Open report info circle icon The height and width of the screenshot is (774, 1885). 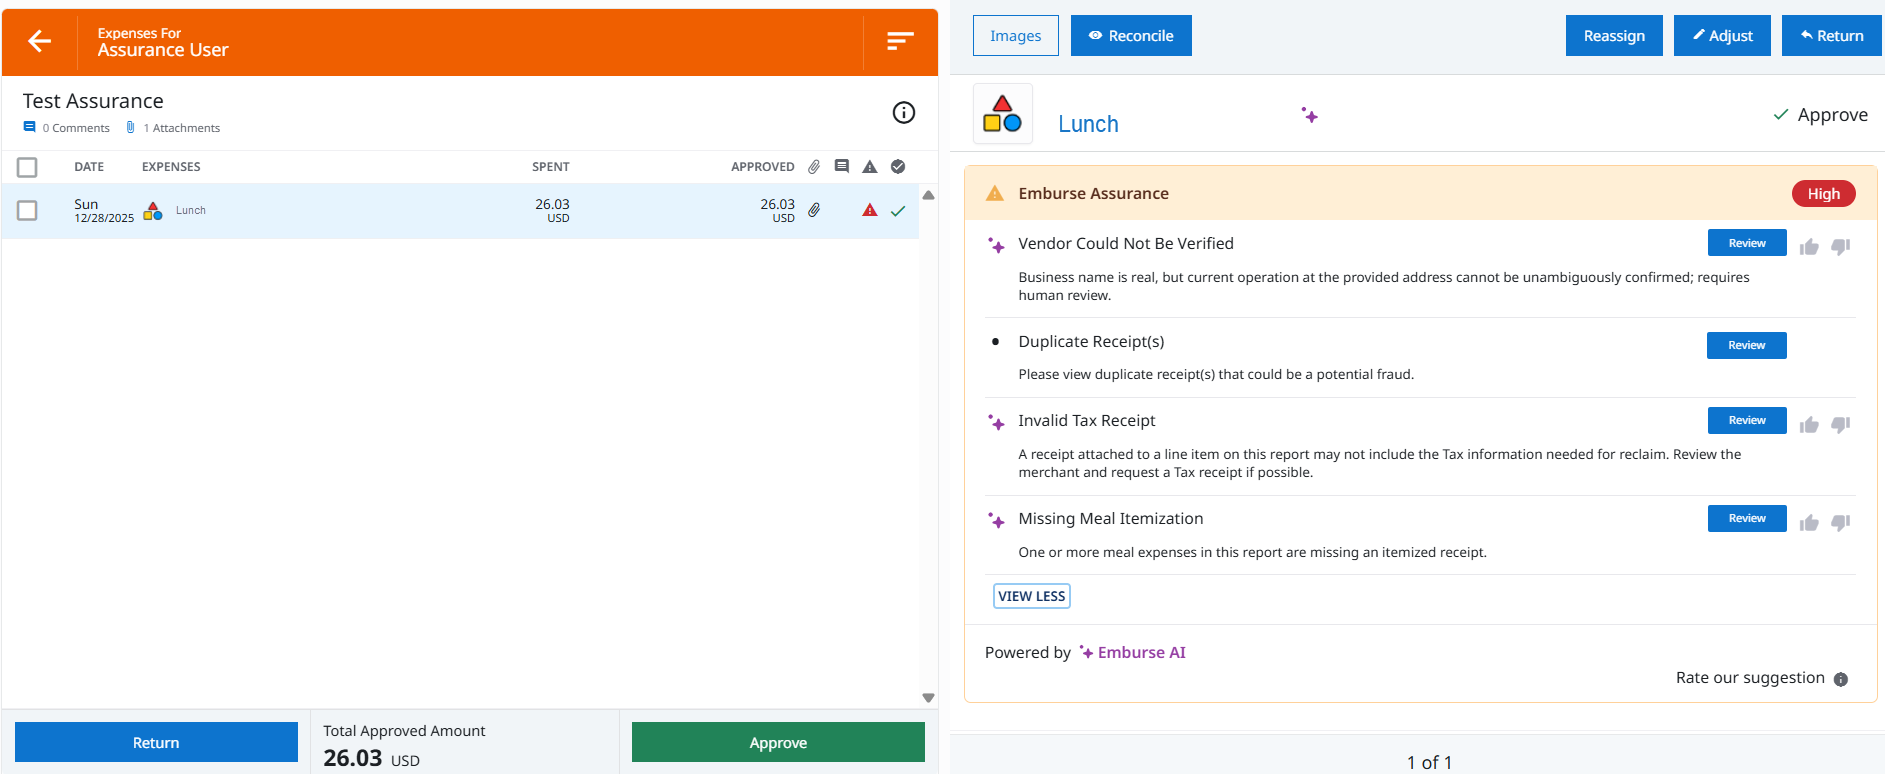(x=904, y=112)
